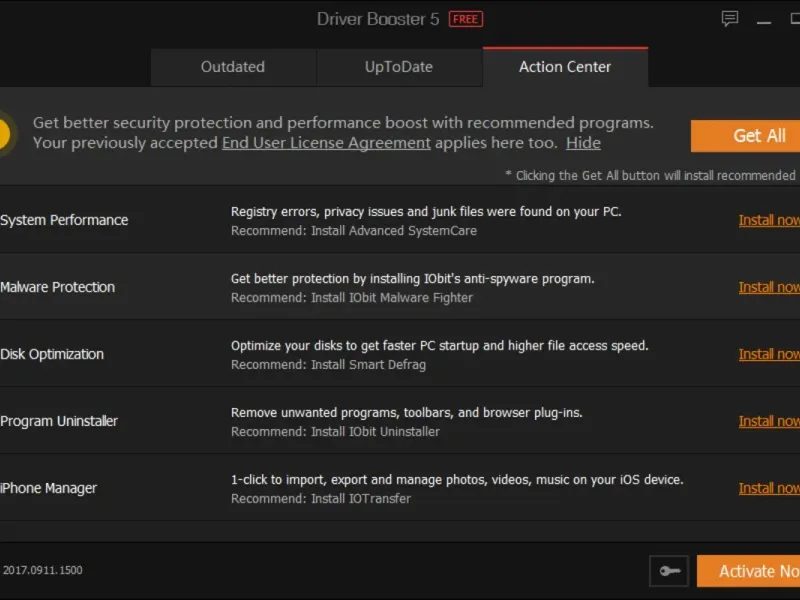Image resolution: width=800 pixels, height=600 pixels.
Task: Hide the recommendation banner via Hide link
Action: click(583, 143)
